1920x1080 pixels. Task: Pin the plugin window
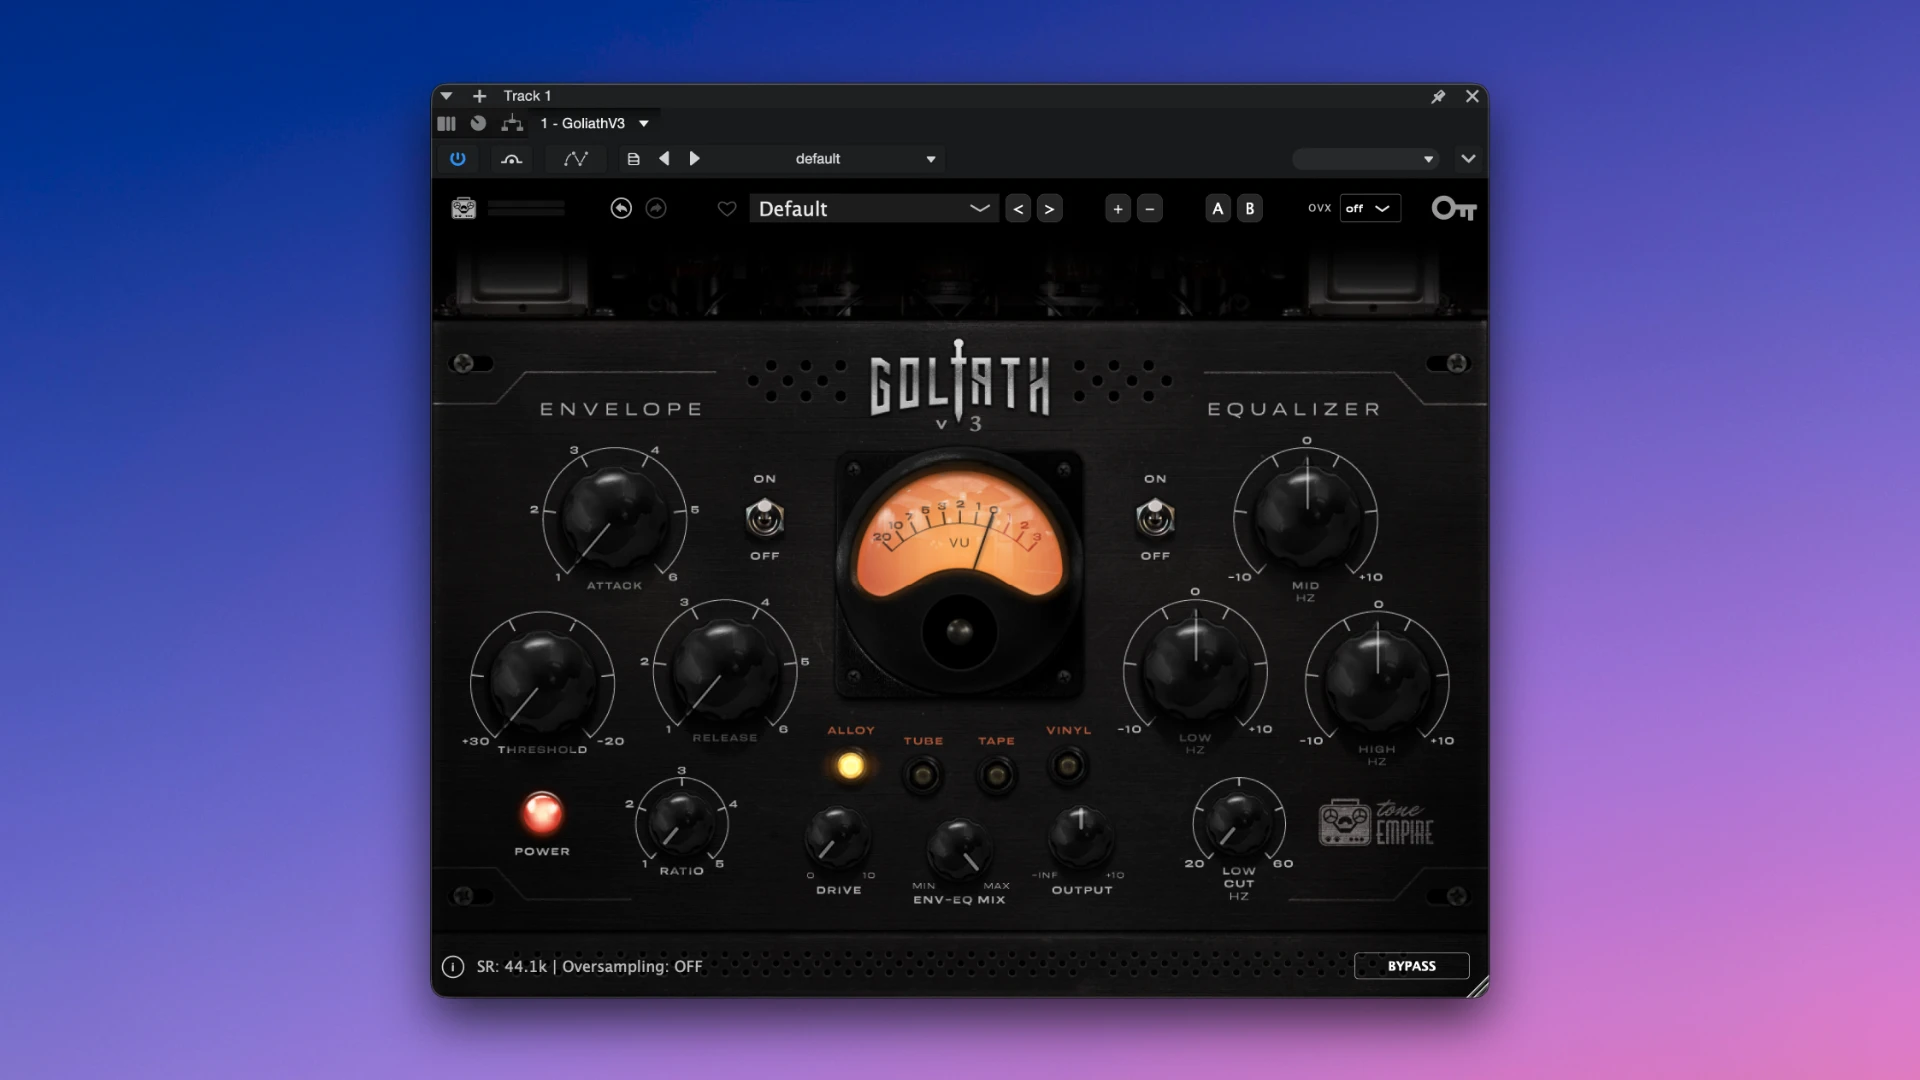pos(1438,96)
